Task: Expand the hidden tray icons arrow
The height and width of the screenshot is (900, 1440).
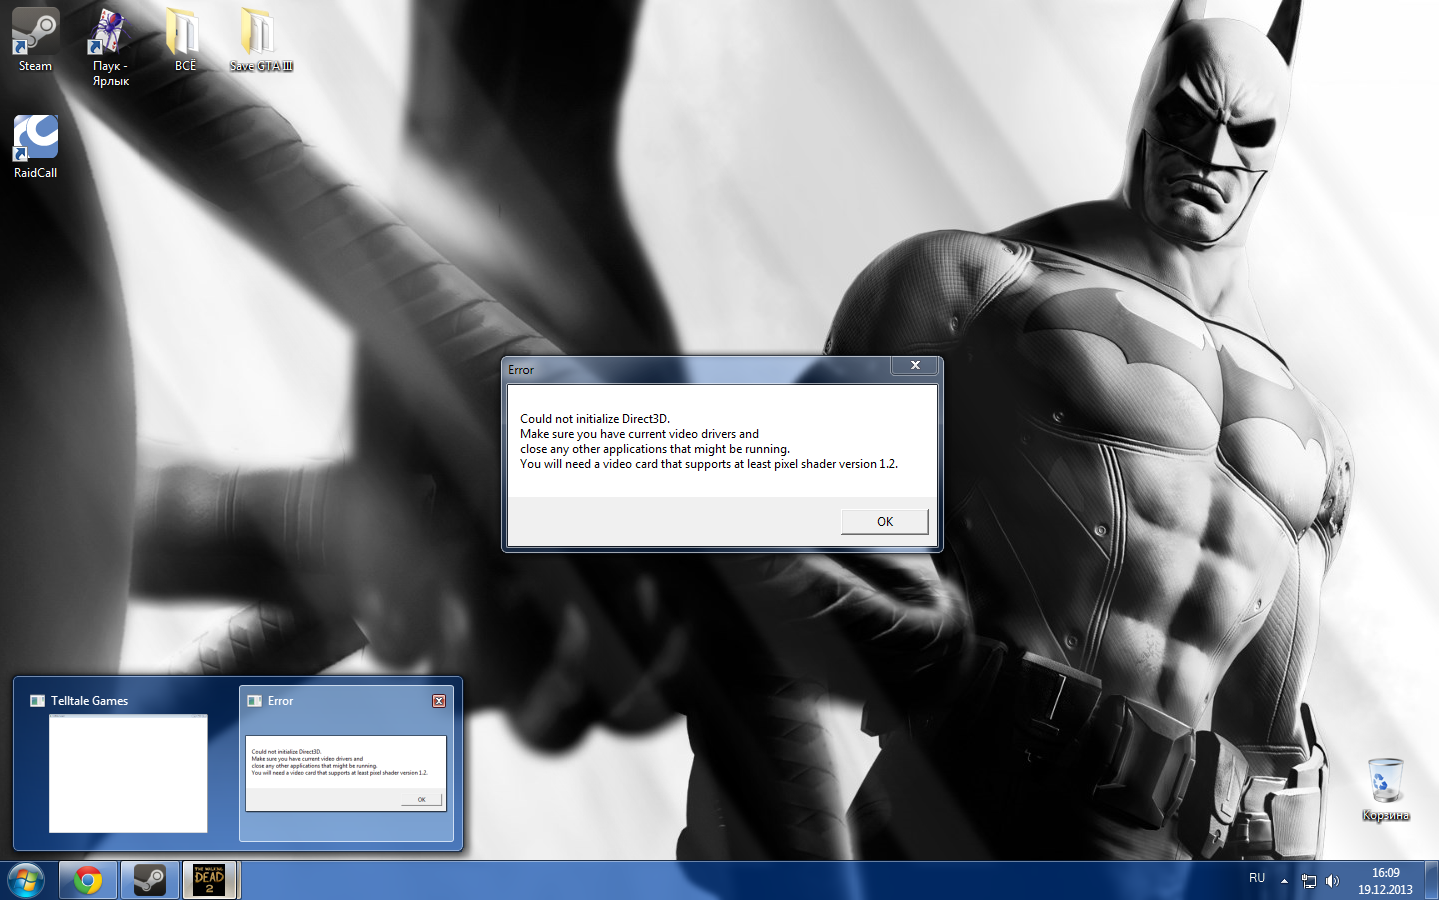Action: [x=1284, y=881]
